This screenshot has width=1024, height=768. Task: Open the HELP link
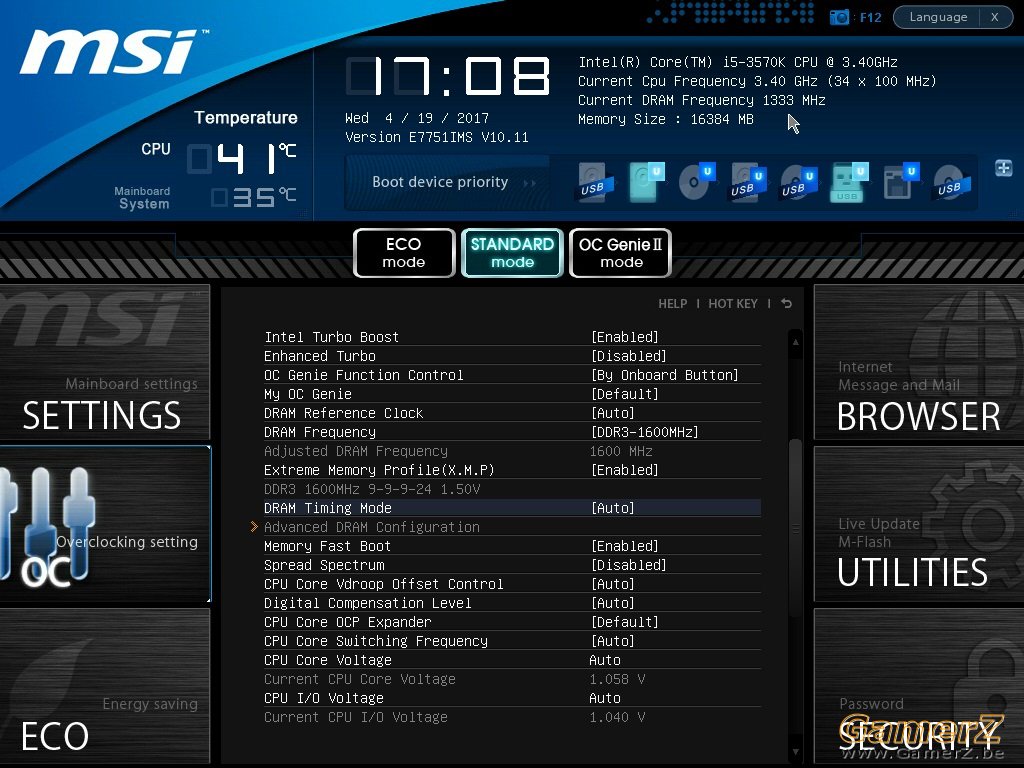point(673,304)
